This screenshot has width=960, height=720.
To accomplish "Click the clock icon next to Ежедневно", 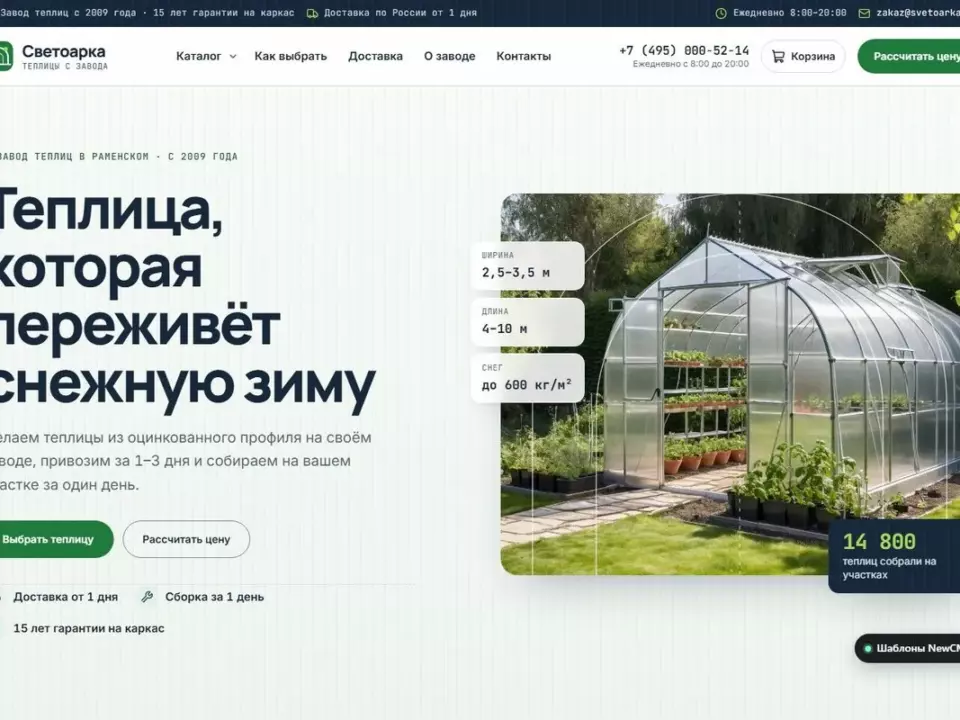I will (x=721, y=13).
